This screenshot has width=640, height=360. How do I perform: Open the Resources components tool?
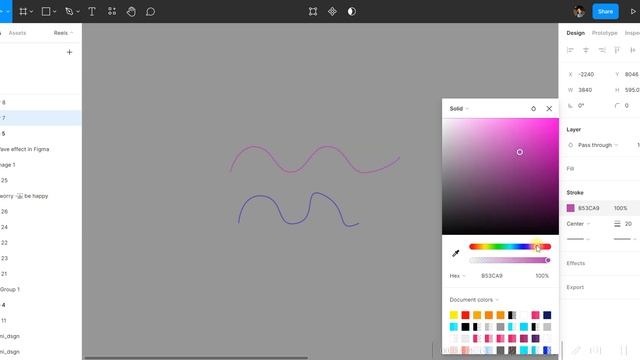111,11
